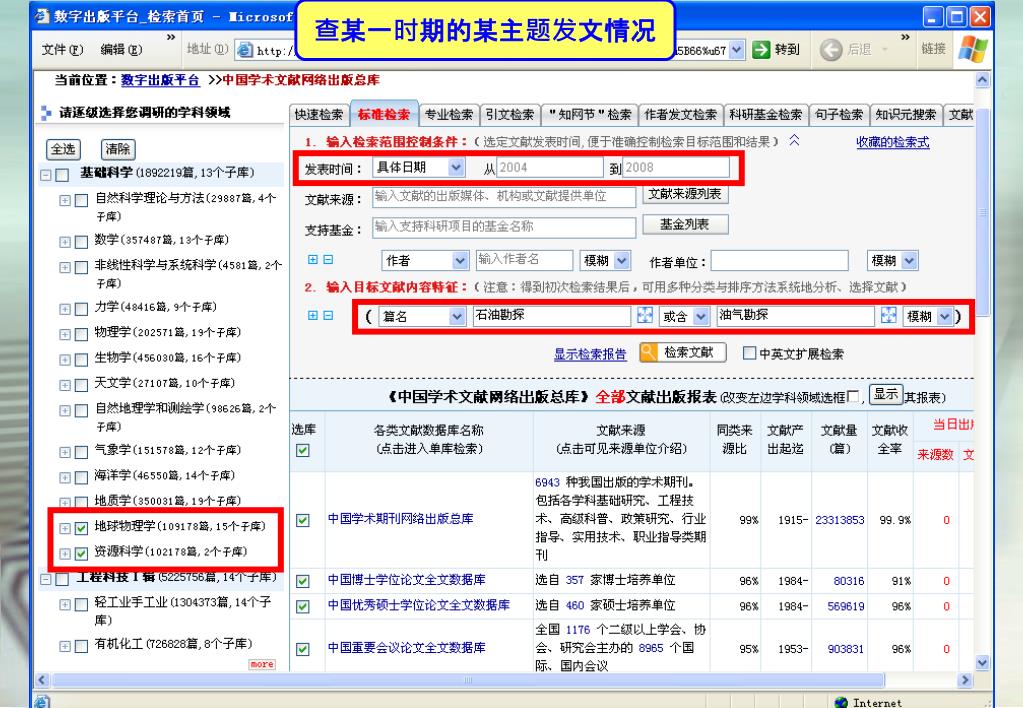
Task: Open 中国优秀硕士学位论文全文数据库 link
Action: pos(419,605)
